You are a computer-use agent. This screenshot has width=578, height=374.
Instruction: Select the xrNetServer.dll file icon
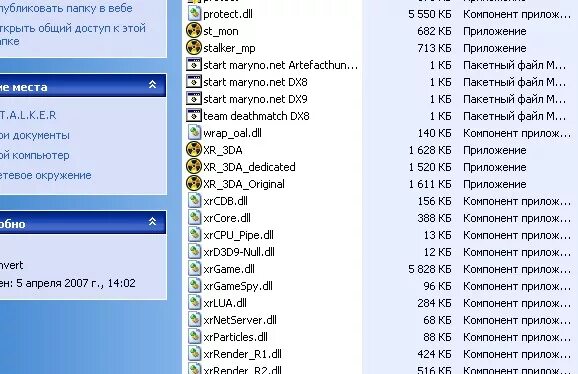(x=194, y=319)
